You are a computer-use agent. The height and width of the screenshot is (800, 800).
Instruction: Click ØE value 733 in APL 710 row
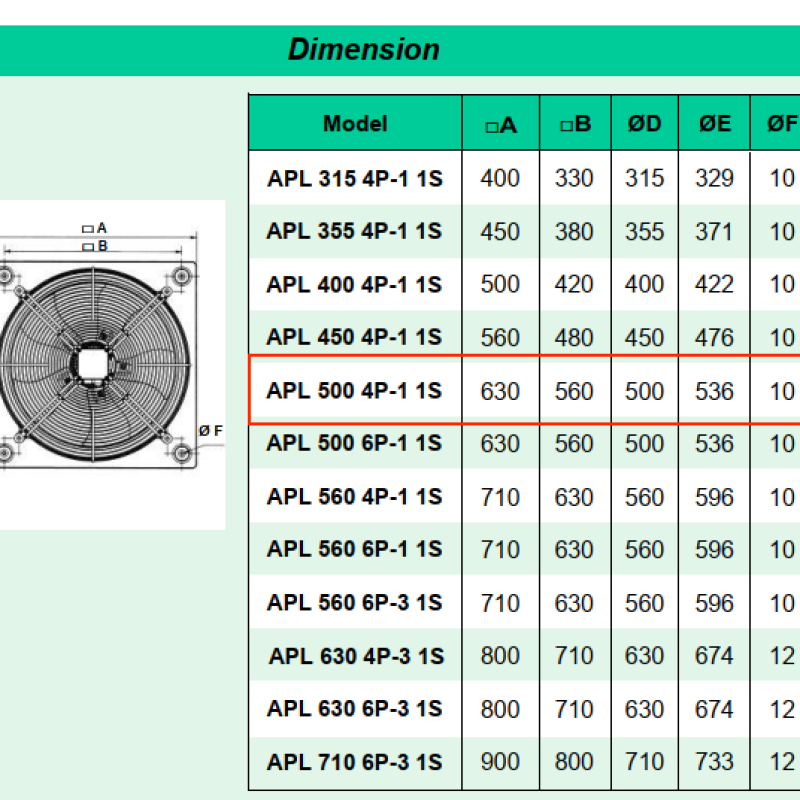(x=714, y=763)
